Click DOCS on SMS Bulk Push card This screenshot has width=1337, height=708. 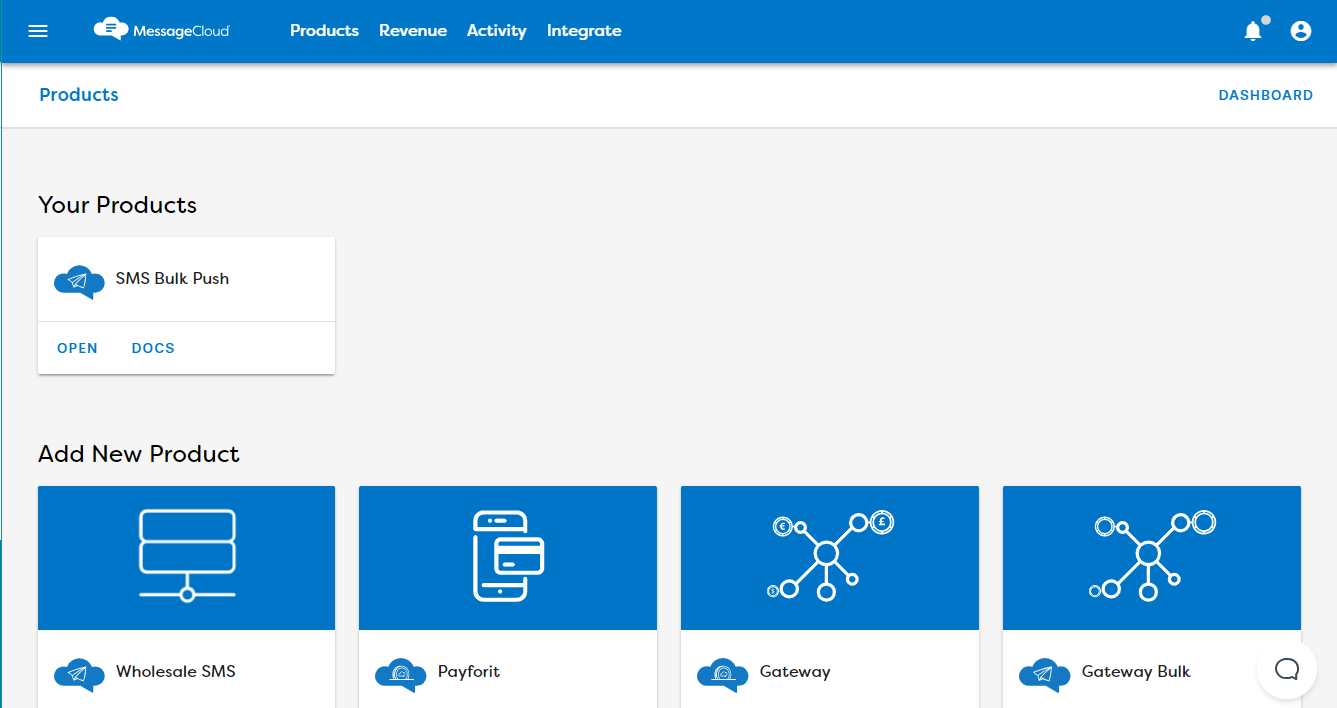153,348
